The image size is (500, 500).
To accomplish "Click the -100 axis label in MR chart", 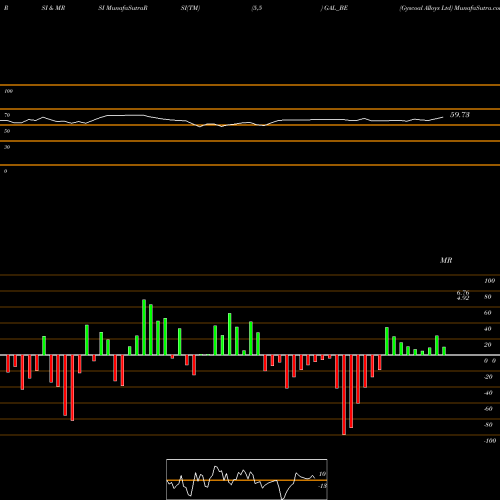I will tap(490, 441).
